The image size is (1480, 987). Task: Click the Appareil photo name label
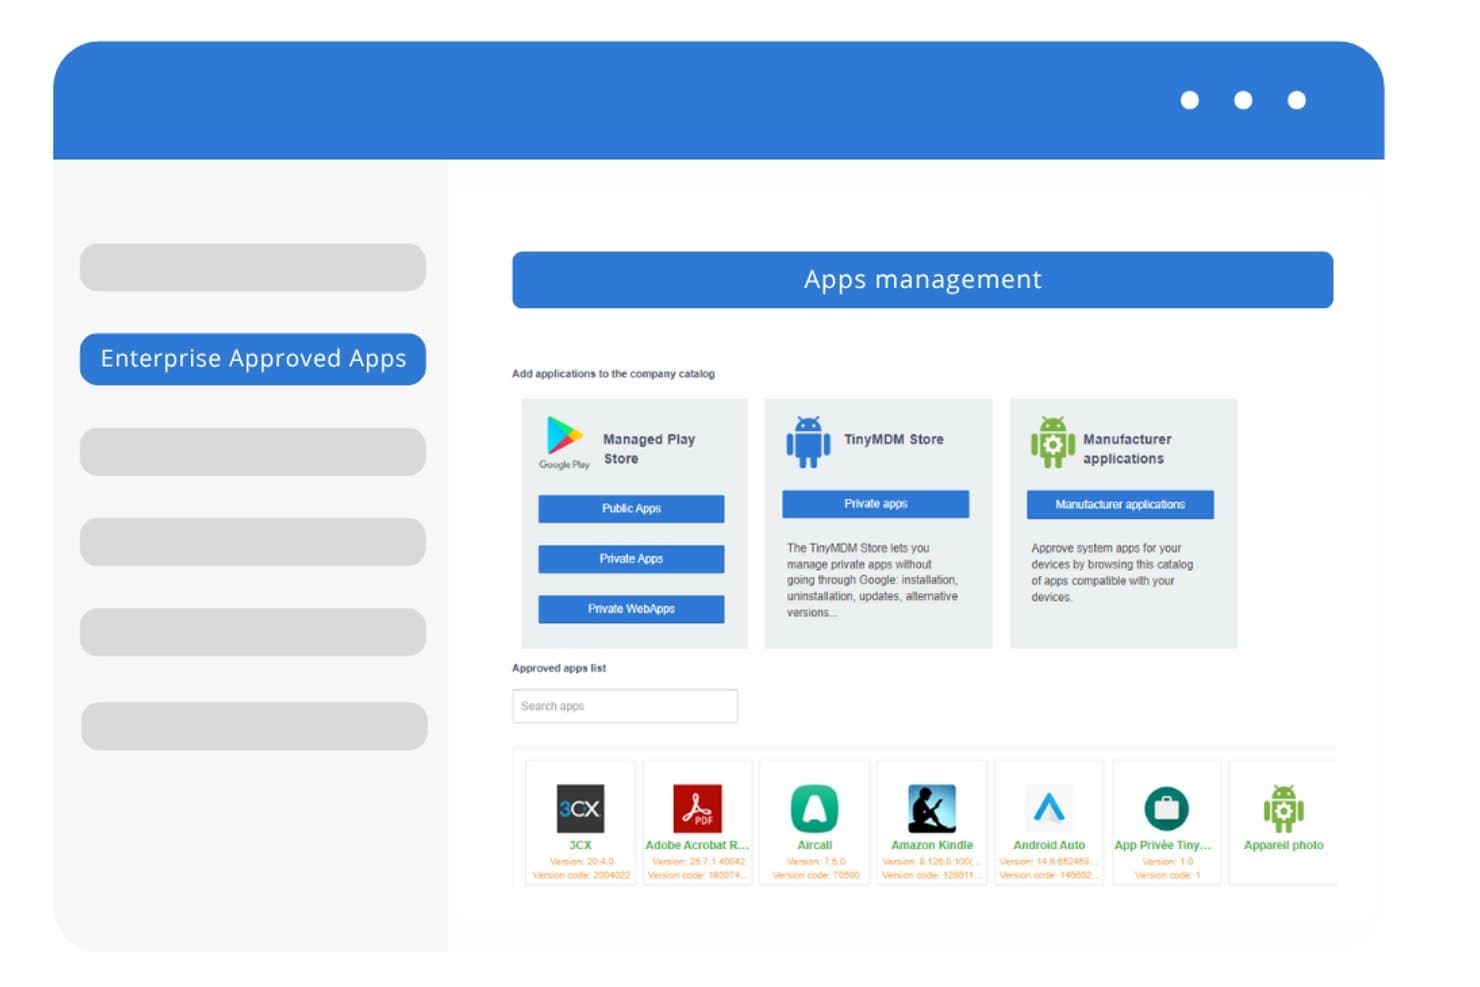click(x=1283, y=845)
